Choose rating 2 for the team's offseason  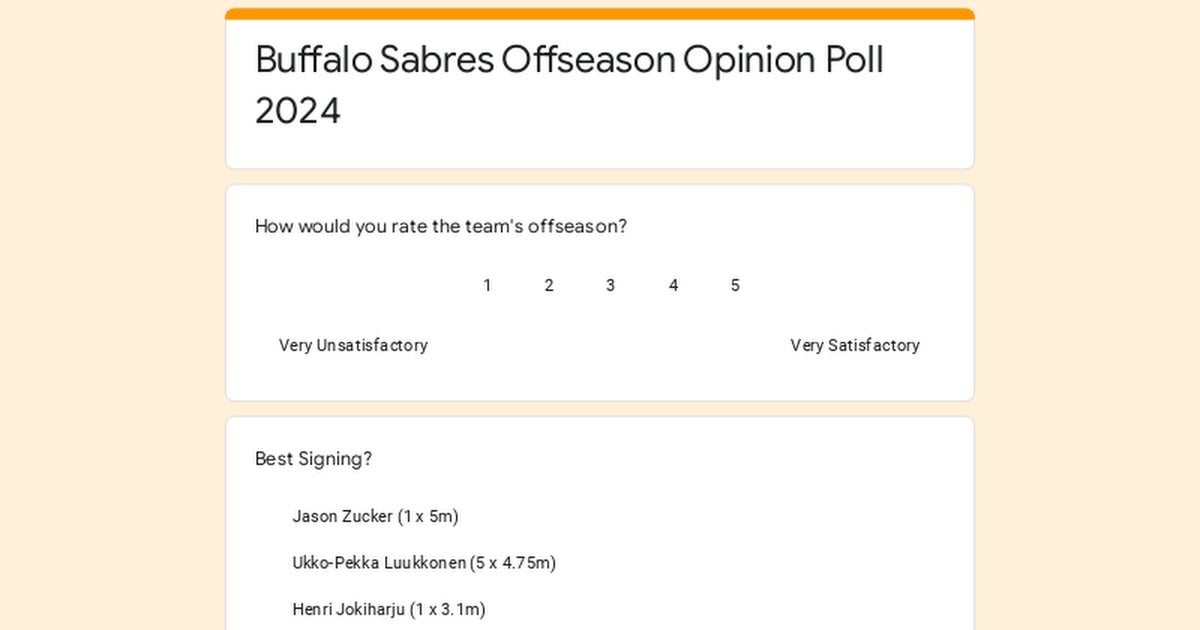(549, 286)
